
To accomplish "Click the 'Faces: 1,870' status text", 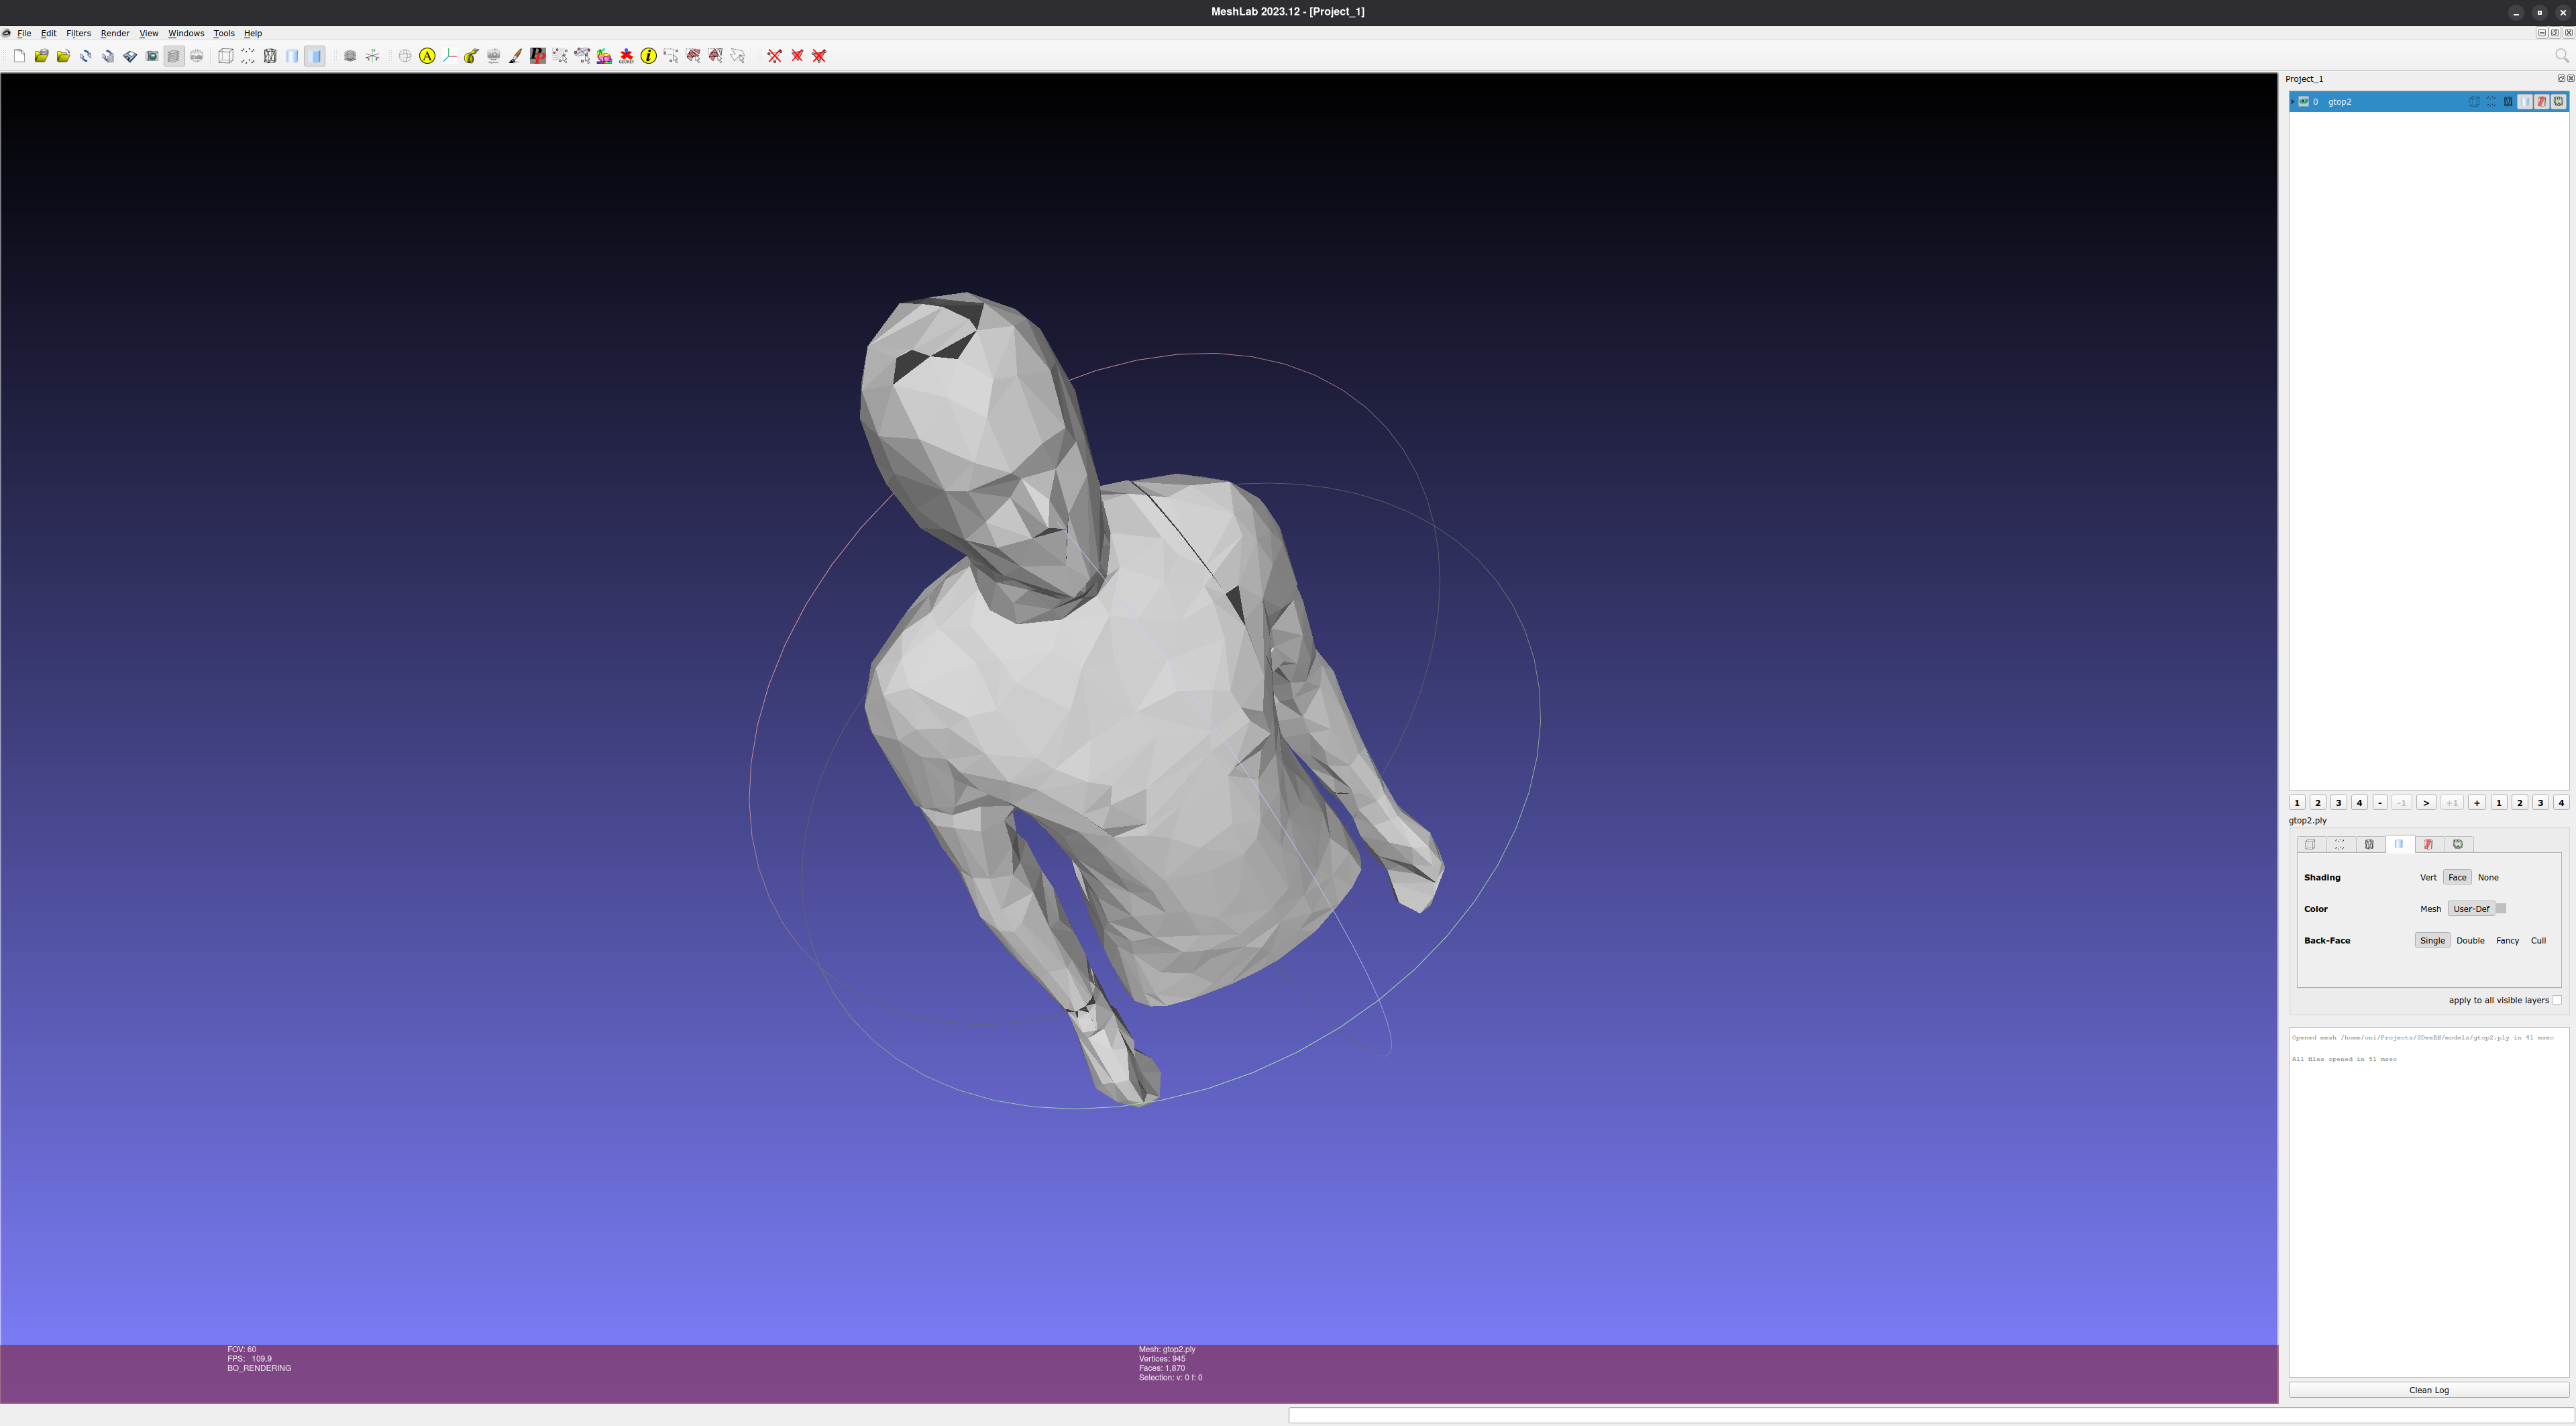I will tap(1162, 1368).
